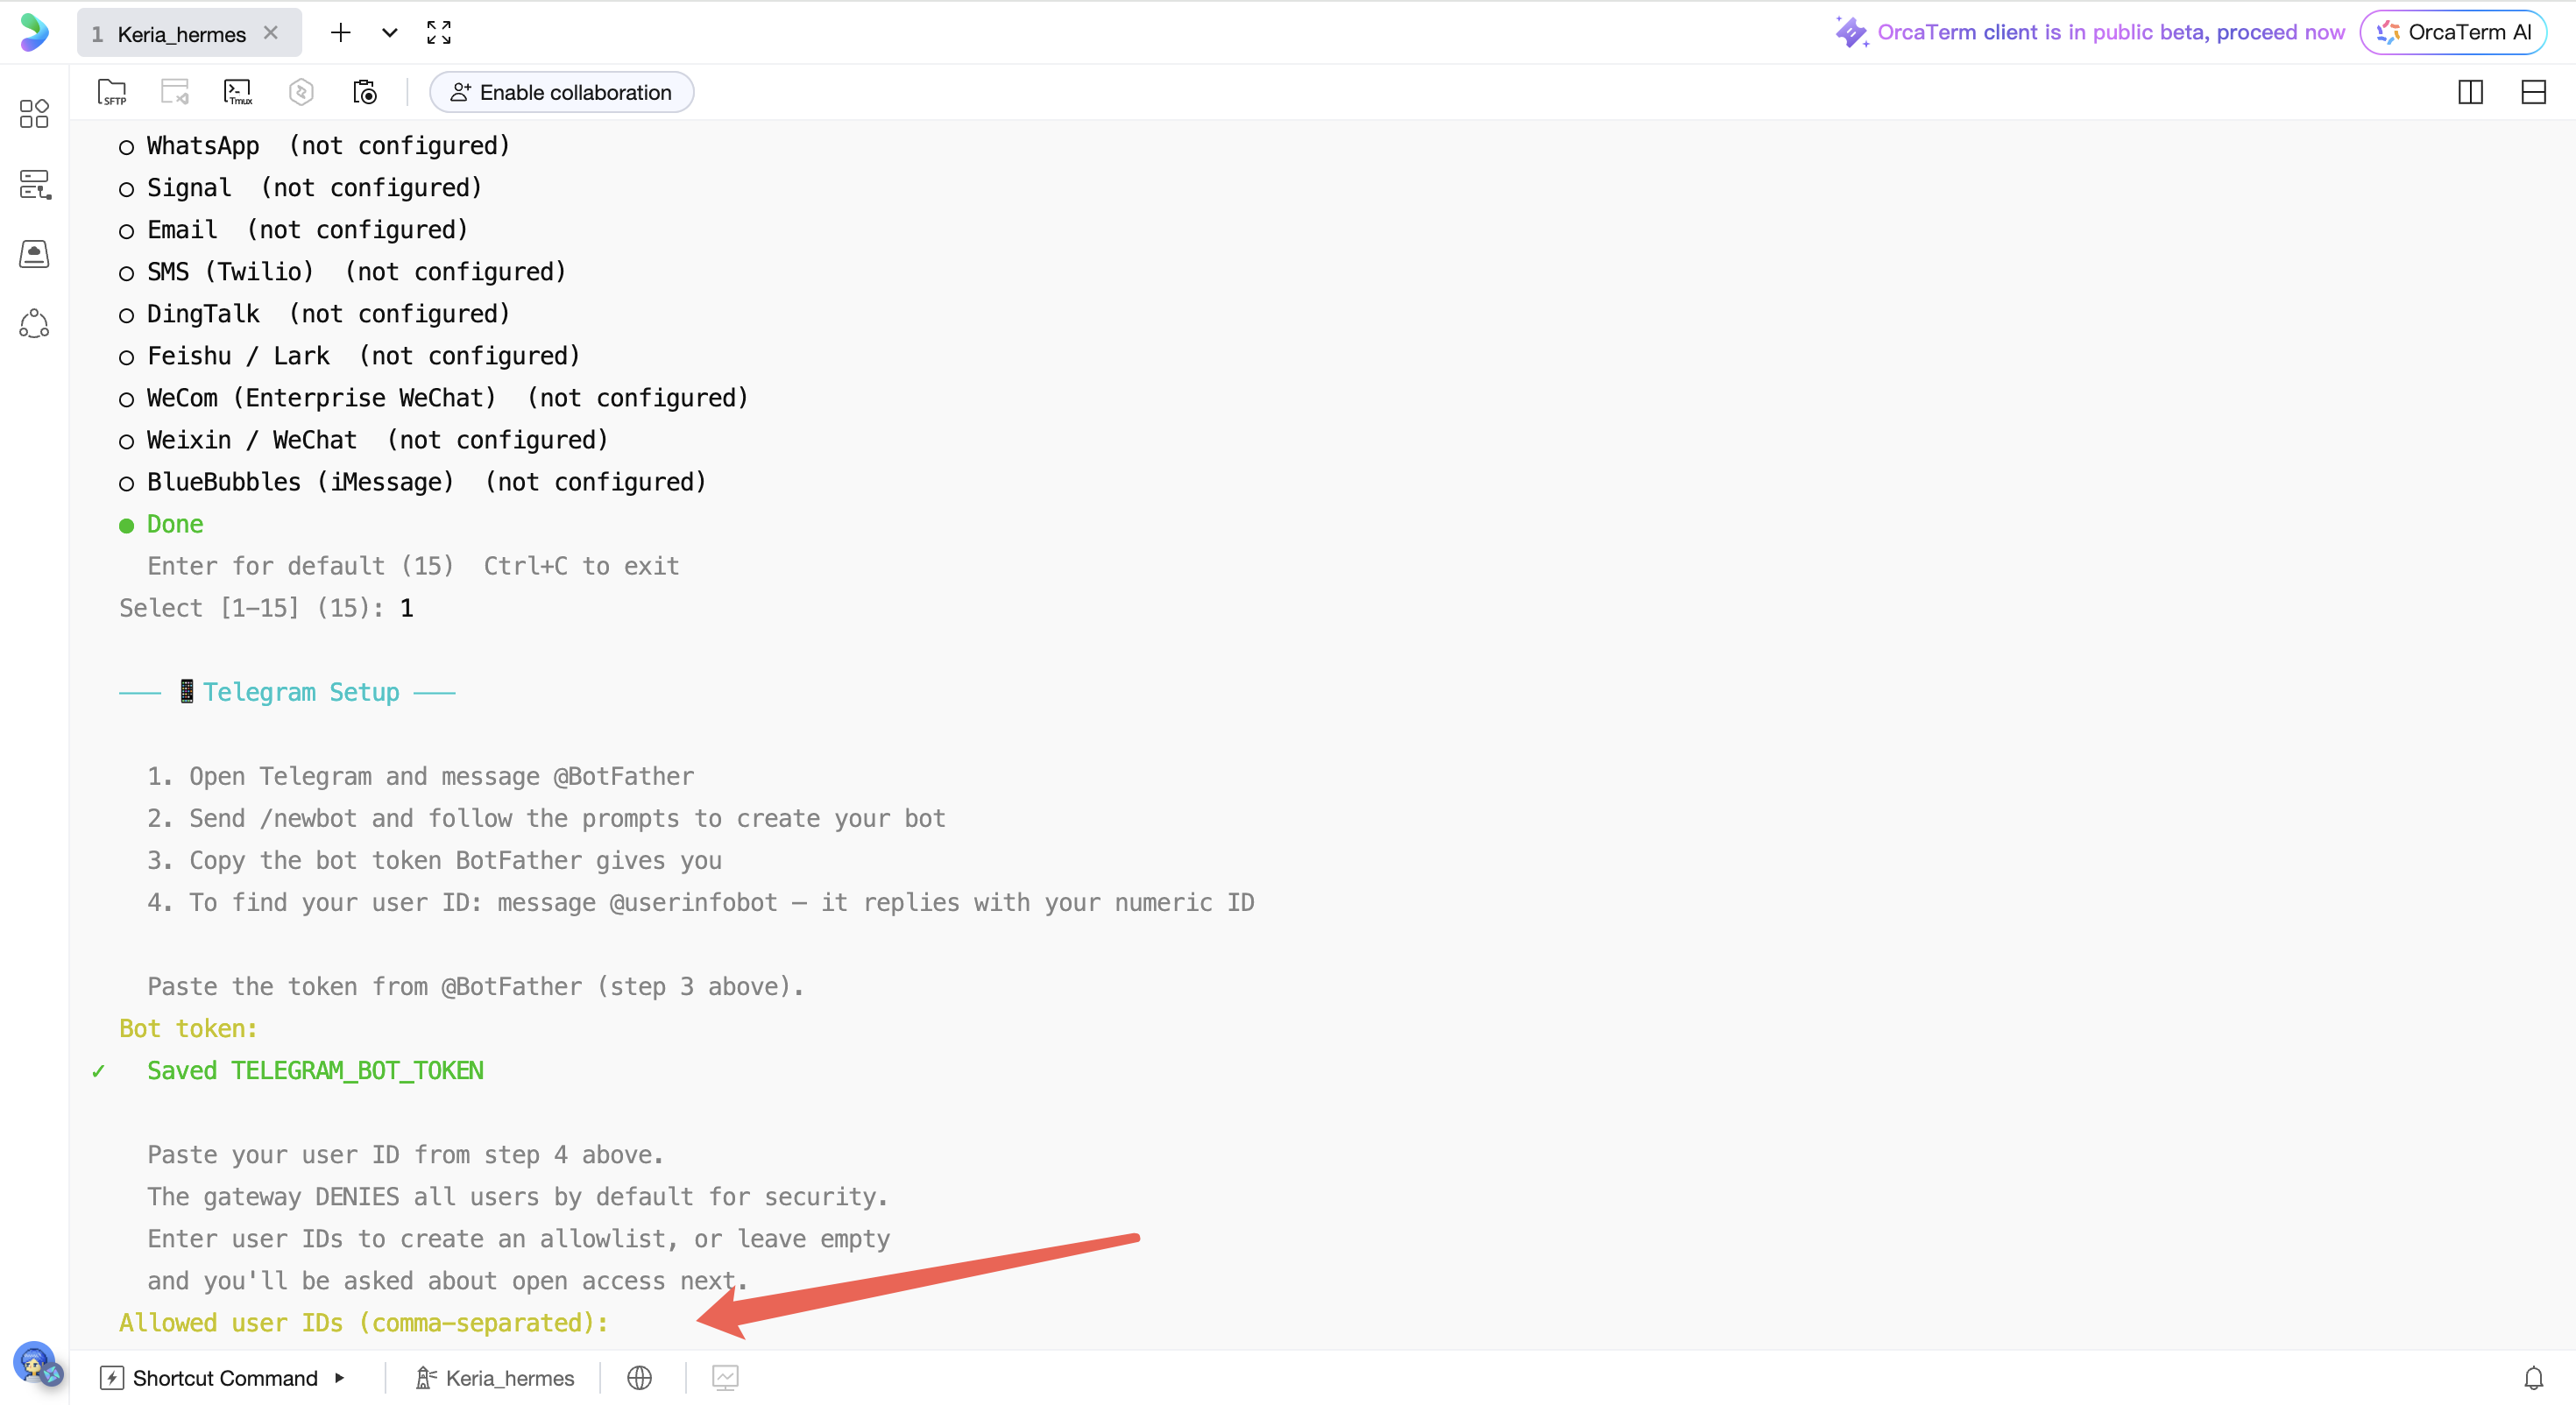
Task: Split terminal view horizontally
Action: 2533,92
